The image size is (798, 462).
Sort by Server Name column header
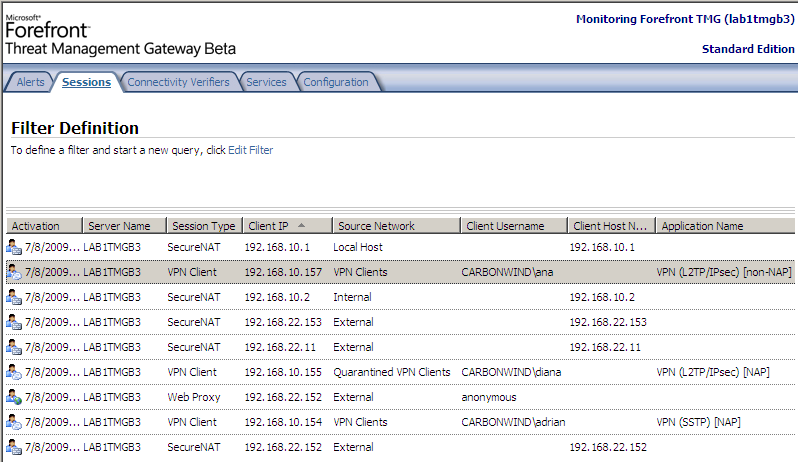pyautogui.click(x=125, y=226)
